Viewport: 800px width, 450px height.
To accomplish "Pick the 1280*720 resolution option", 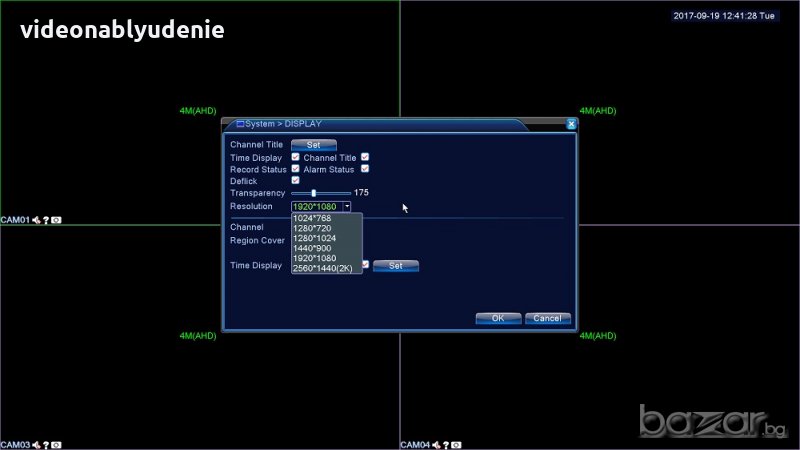I will [312, 228].
